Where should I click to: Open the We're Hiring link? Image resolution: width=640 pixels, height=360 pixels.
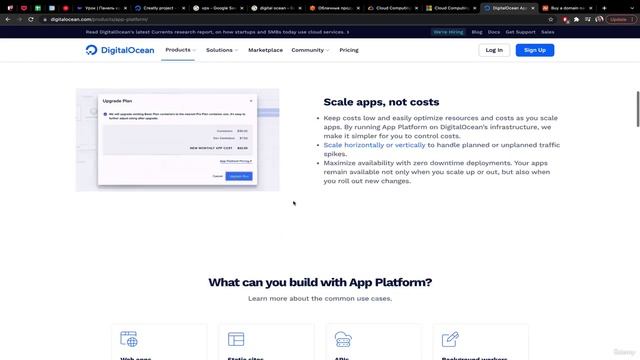click(x=448, y=32)
